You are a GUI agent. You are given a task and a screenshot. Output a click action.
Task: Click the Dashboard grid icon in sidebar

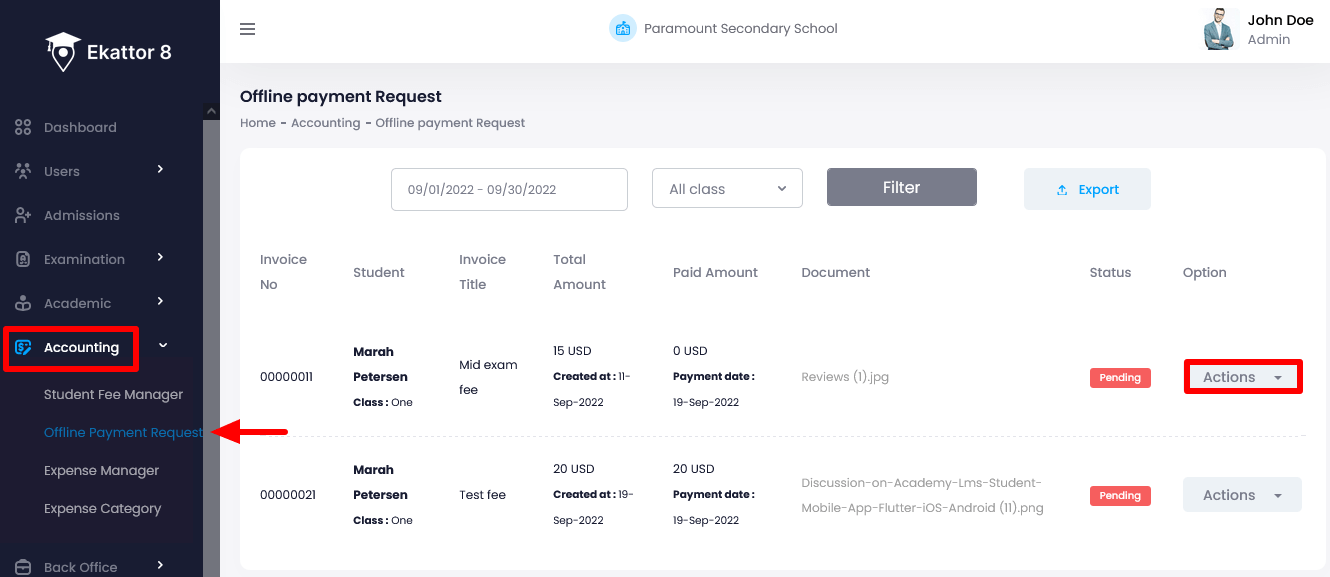point(23,127)
